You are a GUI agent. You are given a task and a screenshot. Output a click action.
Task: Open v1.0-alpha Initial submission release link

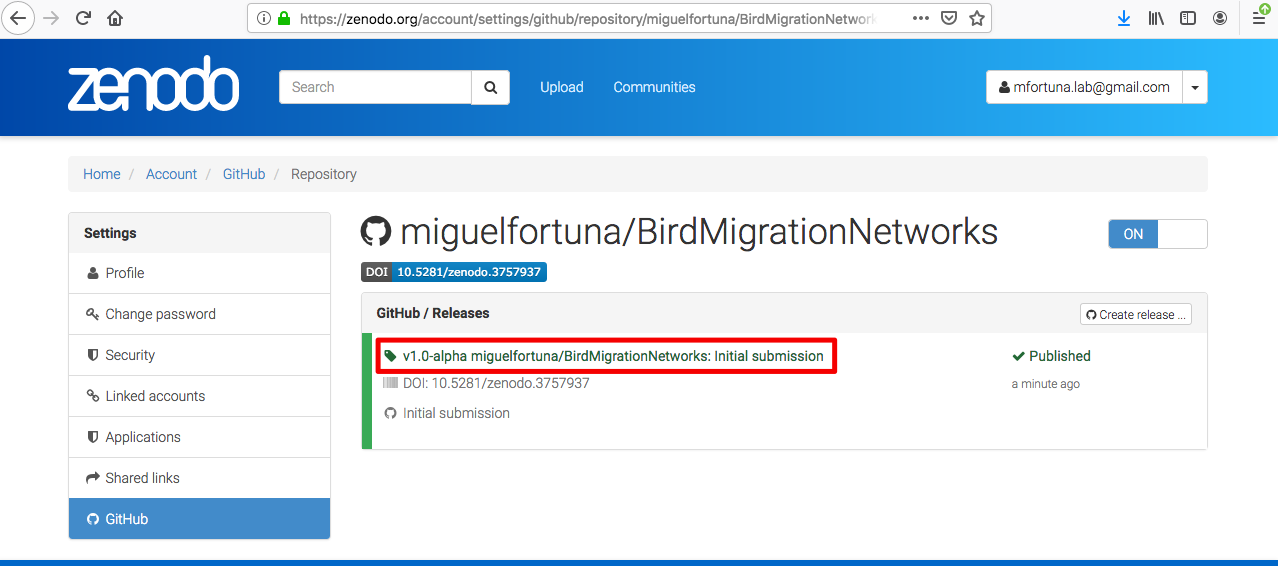(613, 356)
